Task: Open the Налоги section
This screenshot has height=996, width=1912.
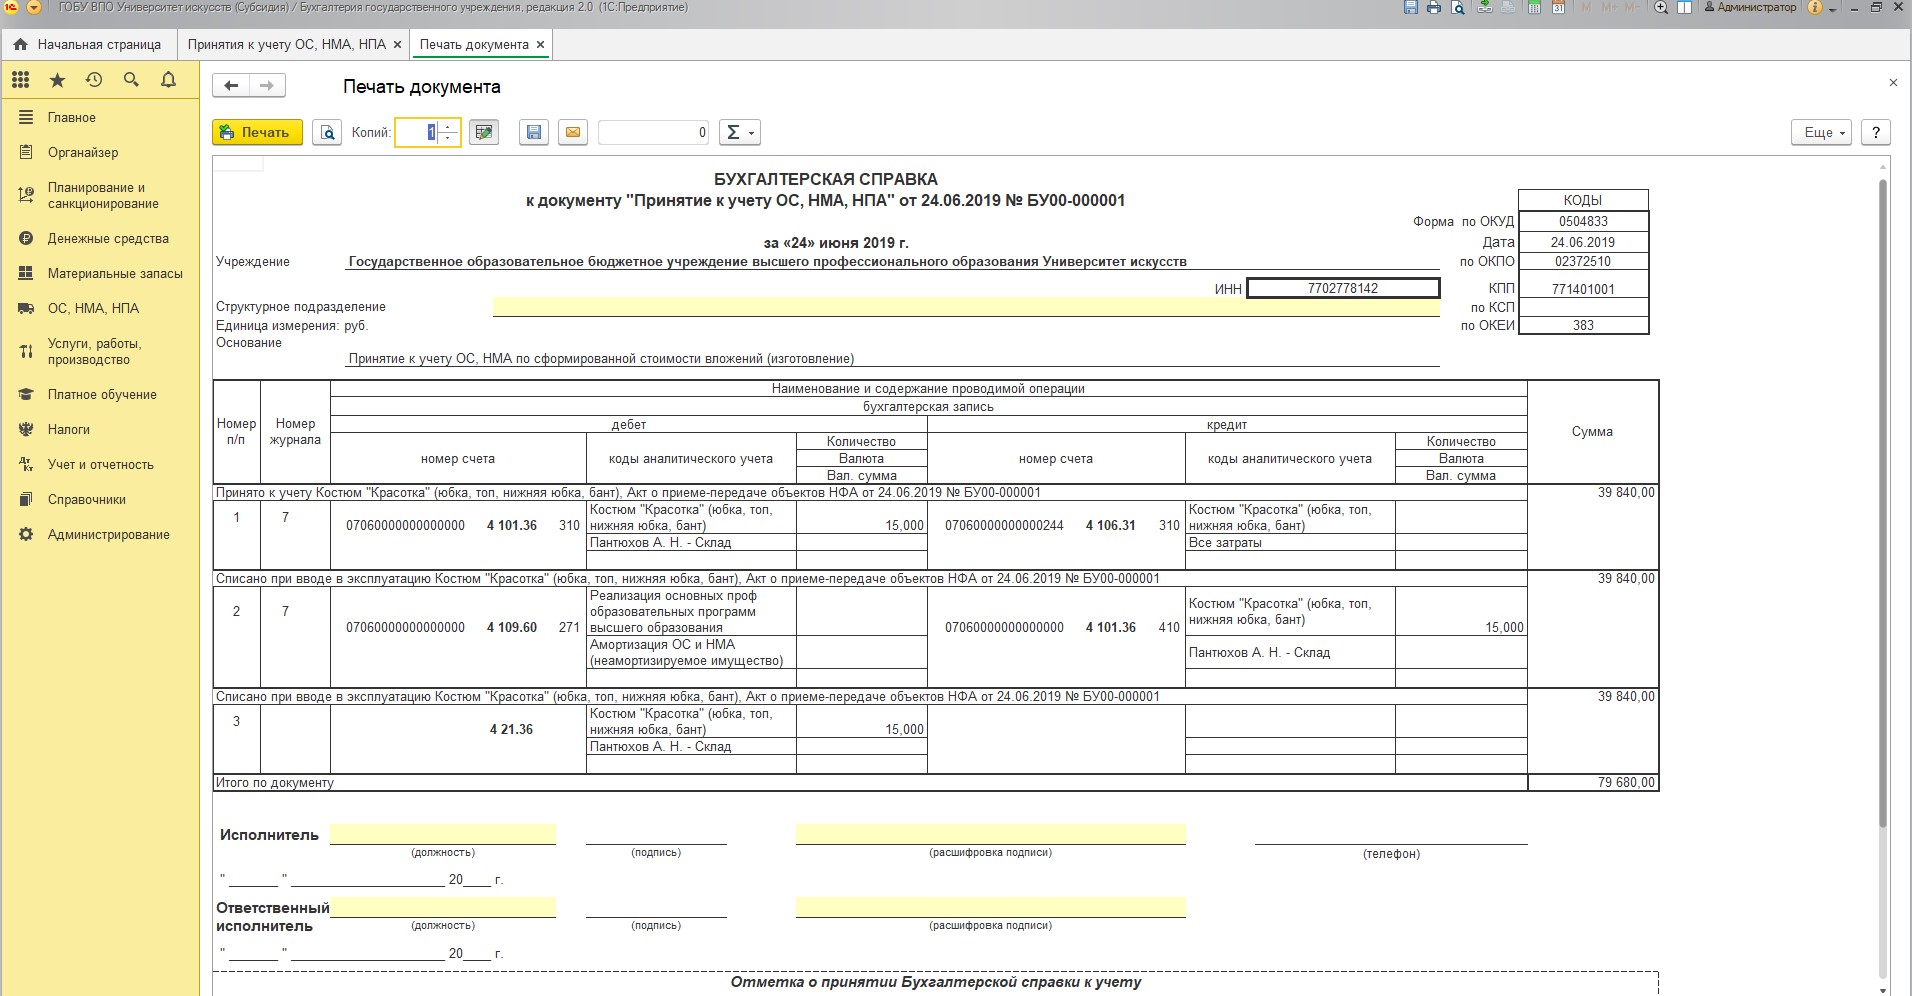Action: tap(100, 429)
